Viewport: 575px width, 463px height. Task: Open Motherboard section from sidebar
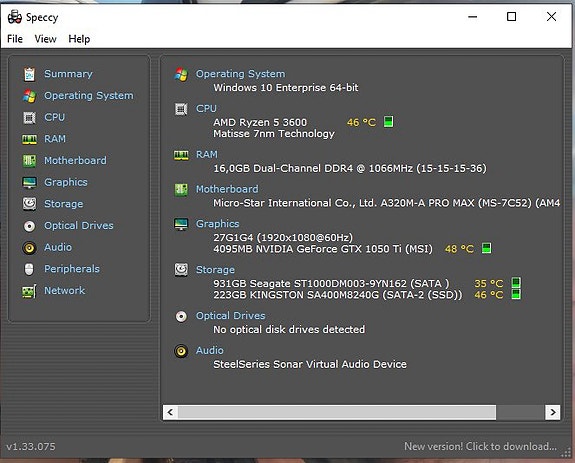point(75,161)
